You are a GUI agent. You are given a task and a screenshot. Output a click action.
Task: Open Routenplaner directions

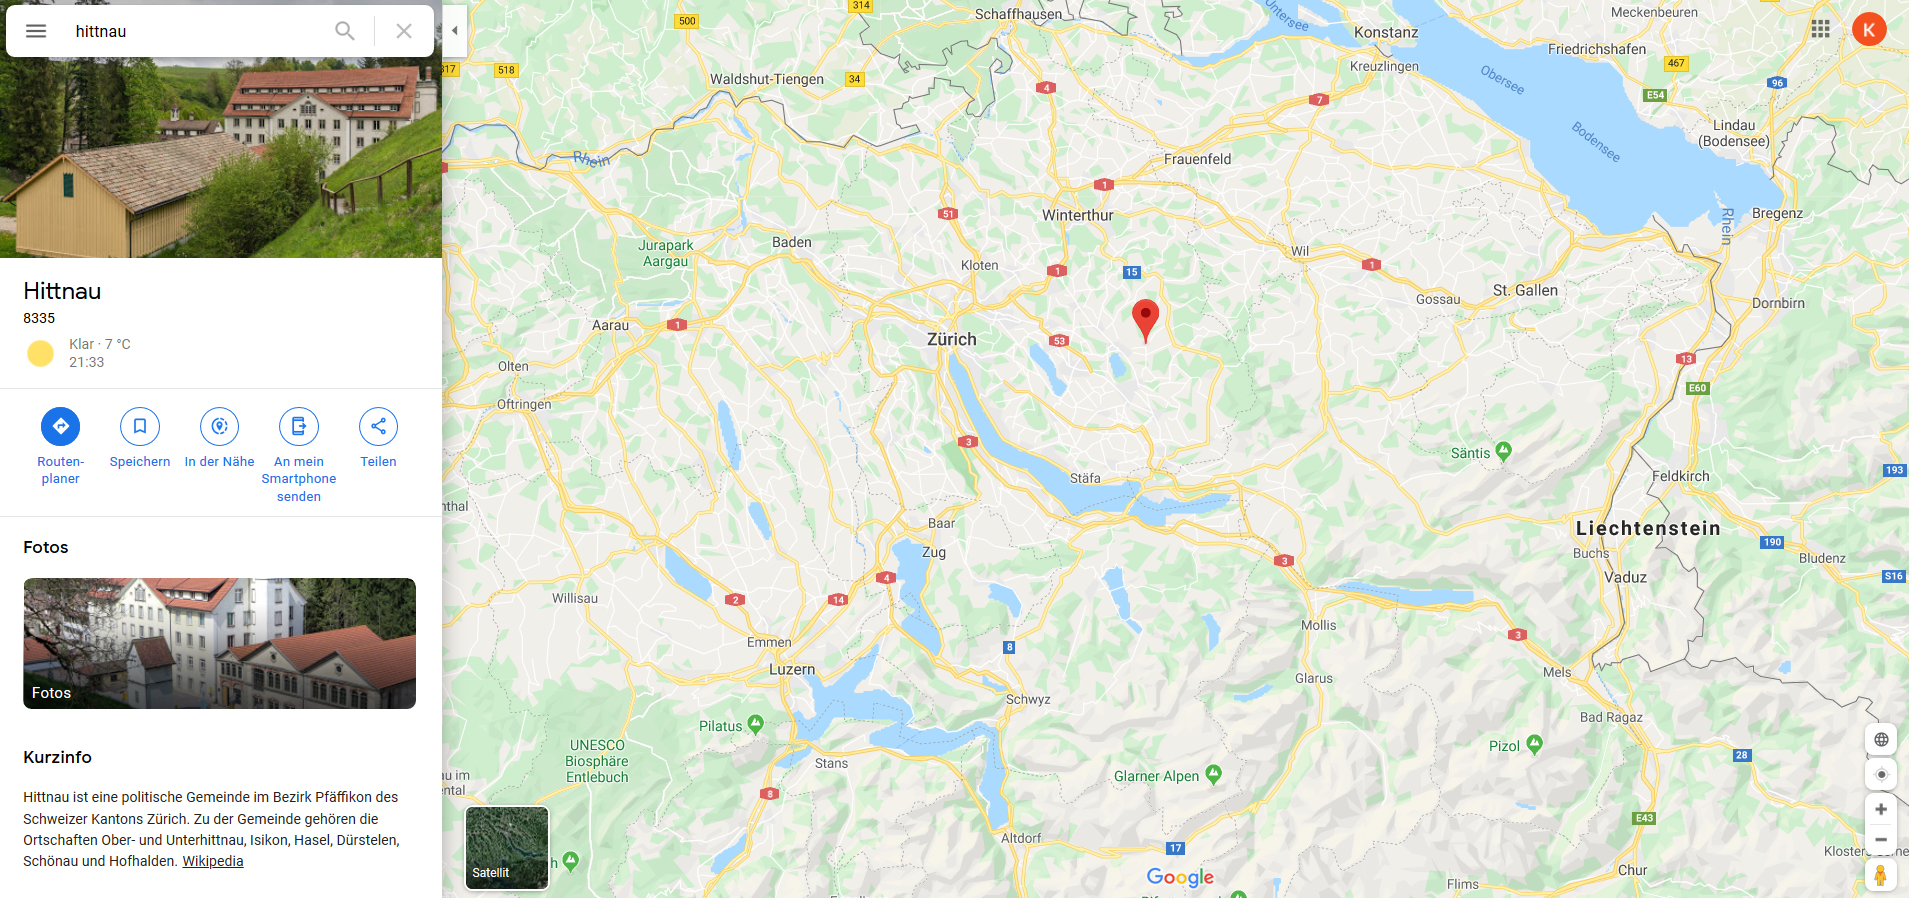click(61, 427)
